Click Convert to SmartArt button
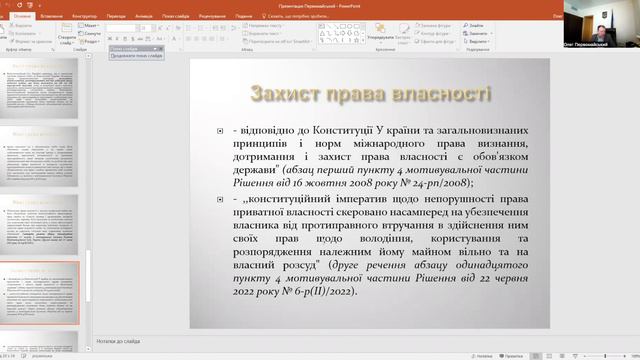This screenshot has width=640, height=360. pos(278,42)
